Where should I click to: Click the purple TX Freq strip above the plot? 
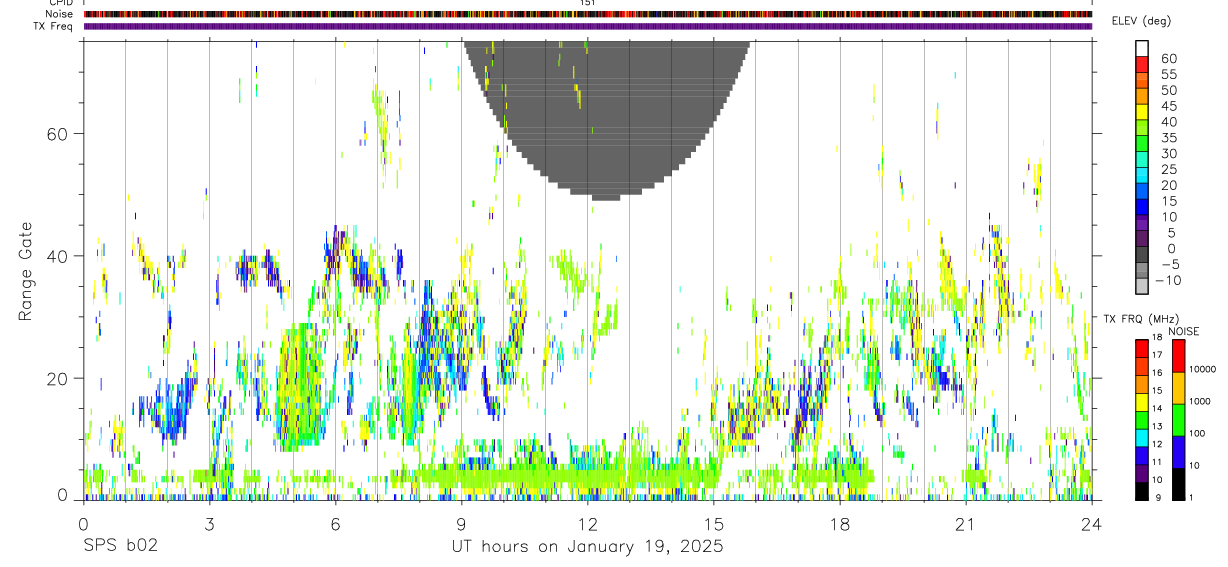point(587,26)
